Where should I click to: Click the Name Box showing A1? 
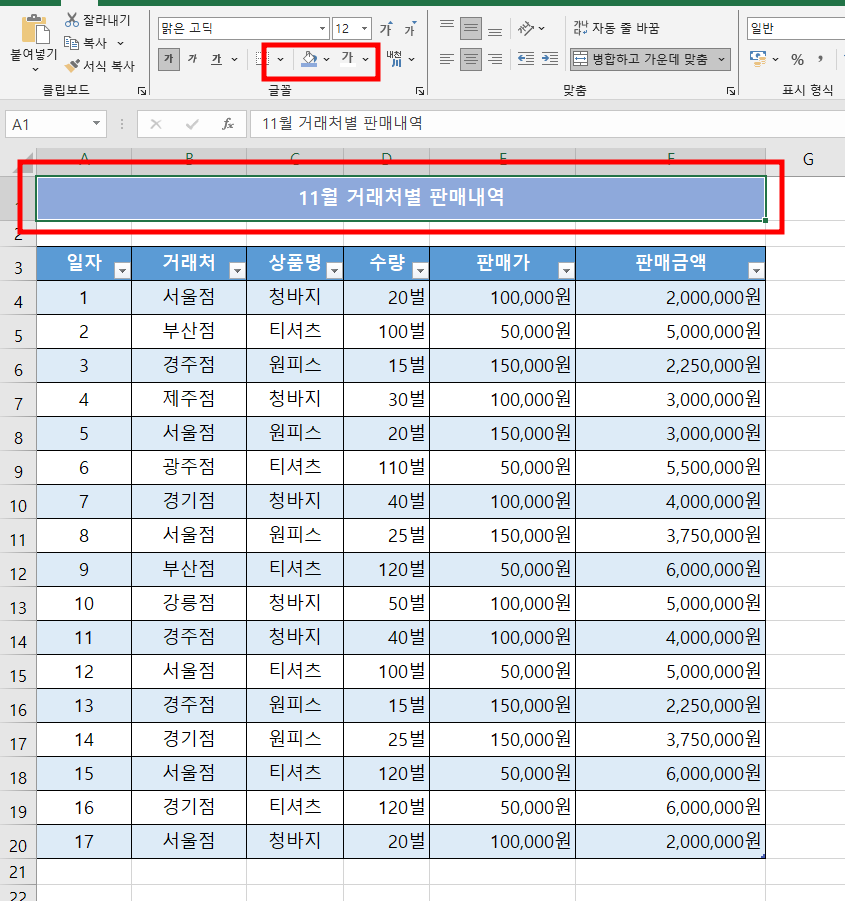pyautogui.click(x=56, y=124)
